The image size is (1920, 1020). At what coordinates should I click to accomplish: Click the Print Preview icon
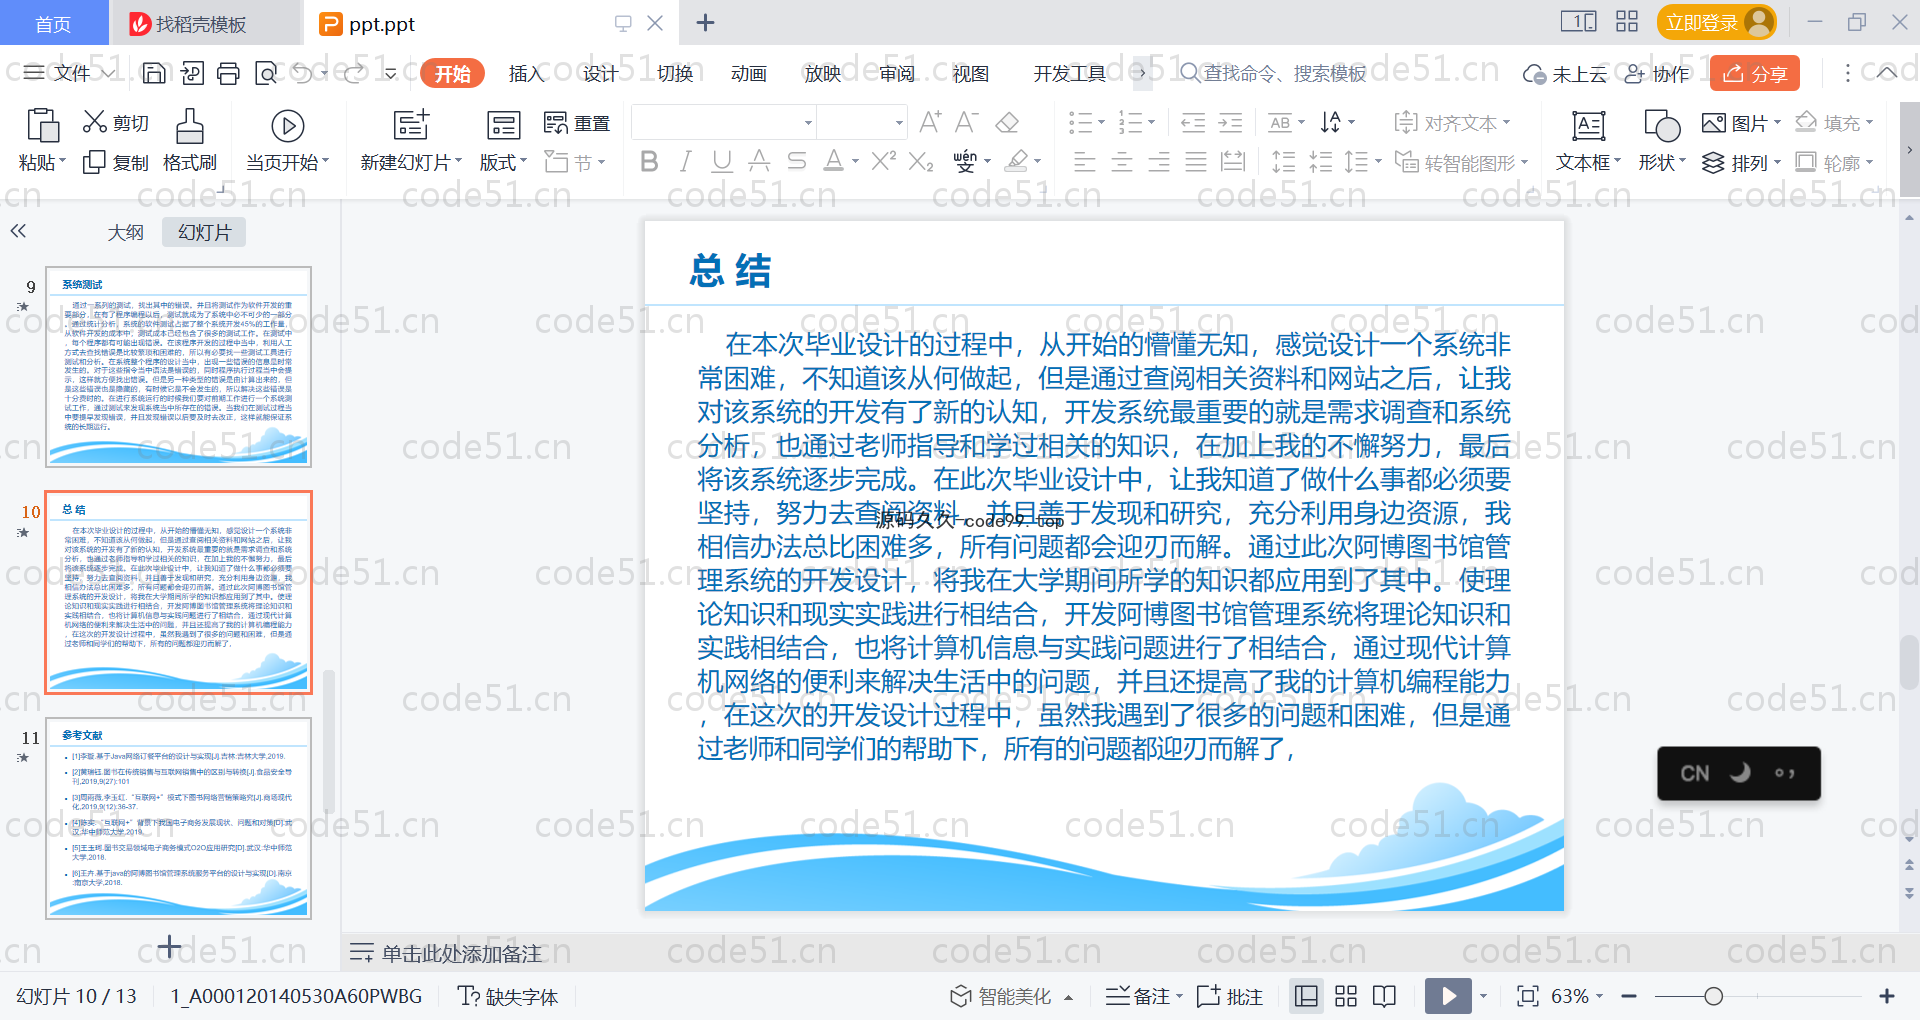pos(266,73)
